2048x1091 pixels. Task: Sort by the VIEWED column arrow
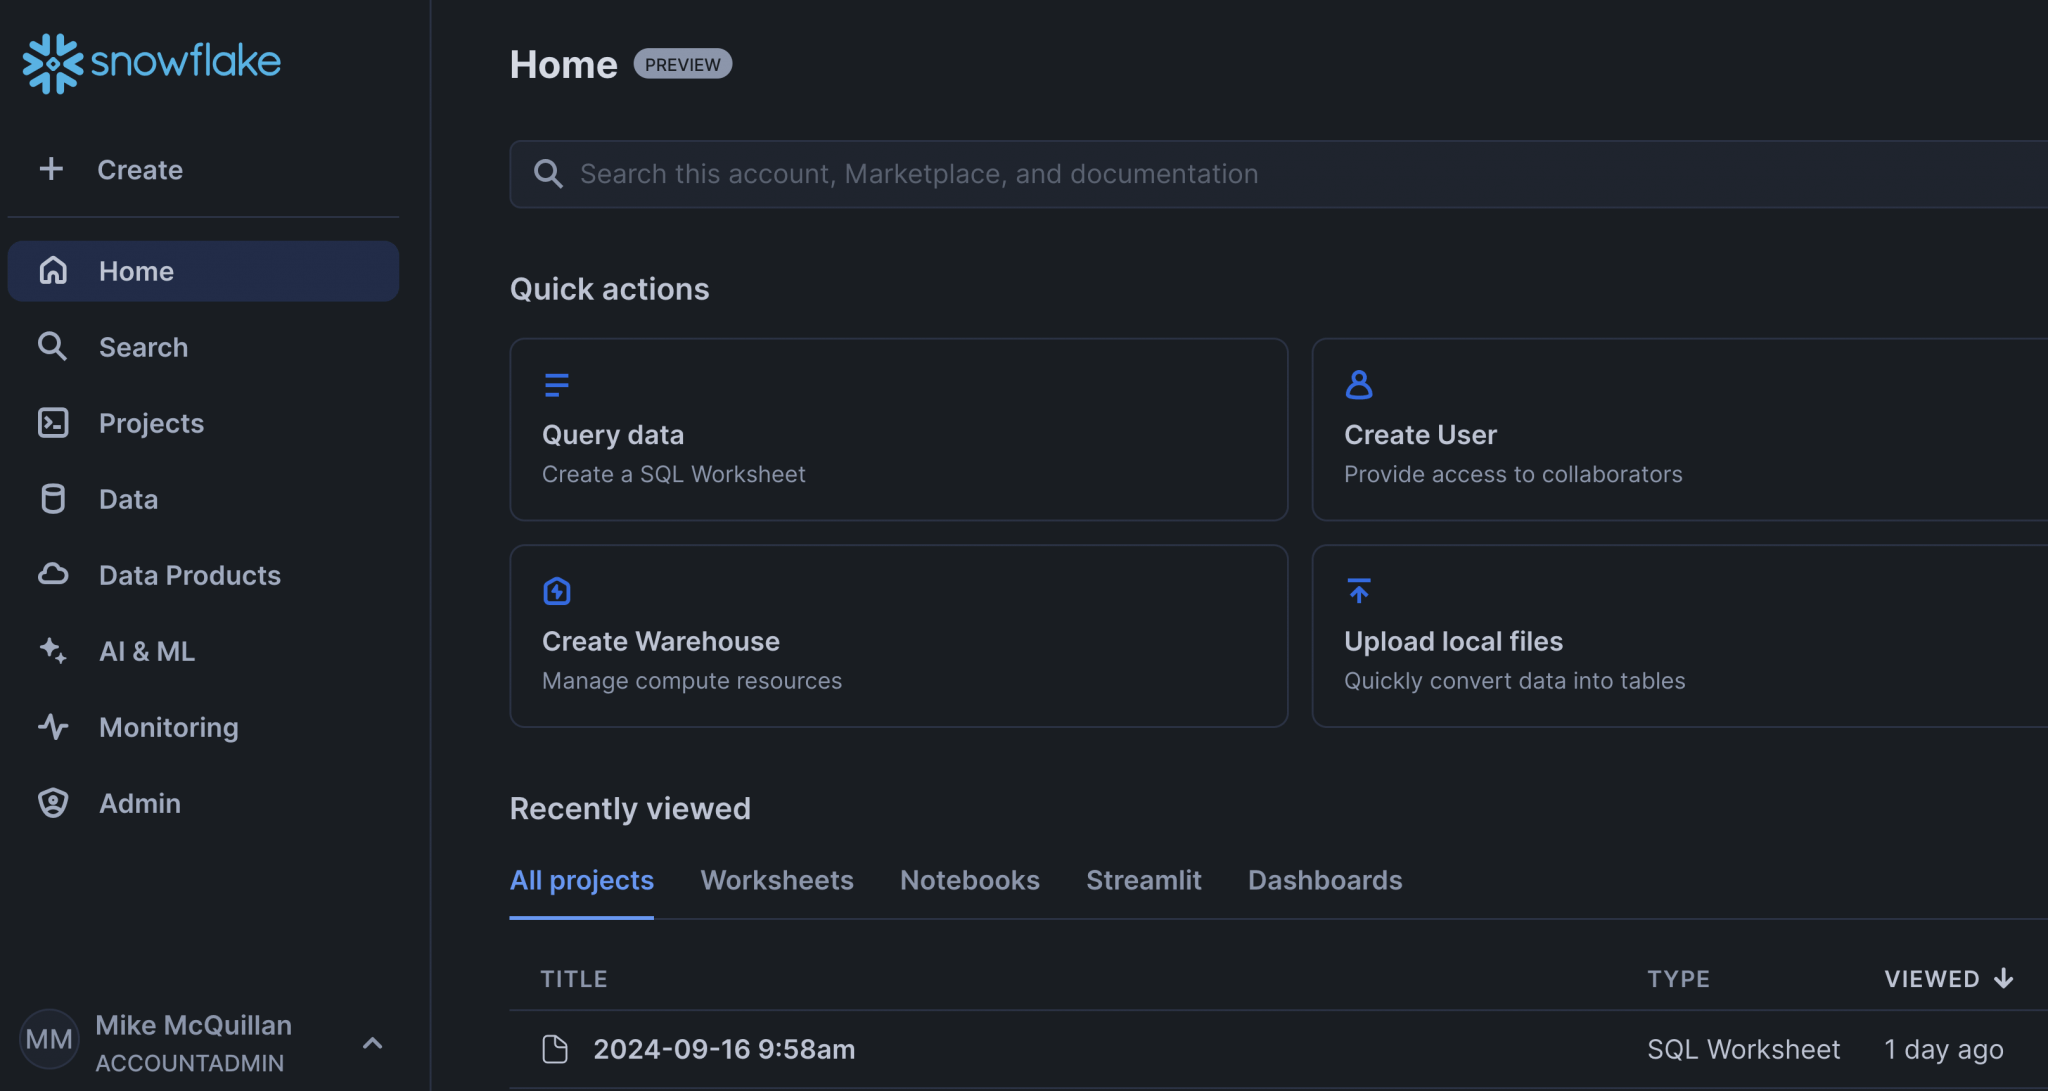pos(2003,978)
